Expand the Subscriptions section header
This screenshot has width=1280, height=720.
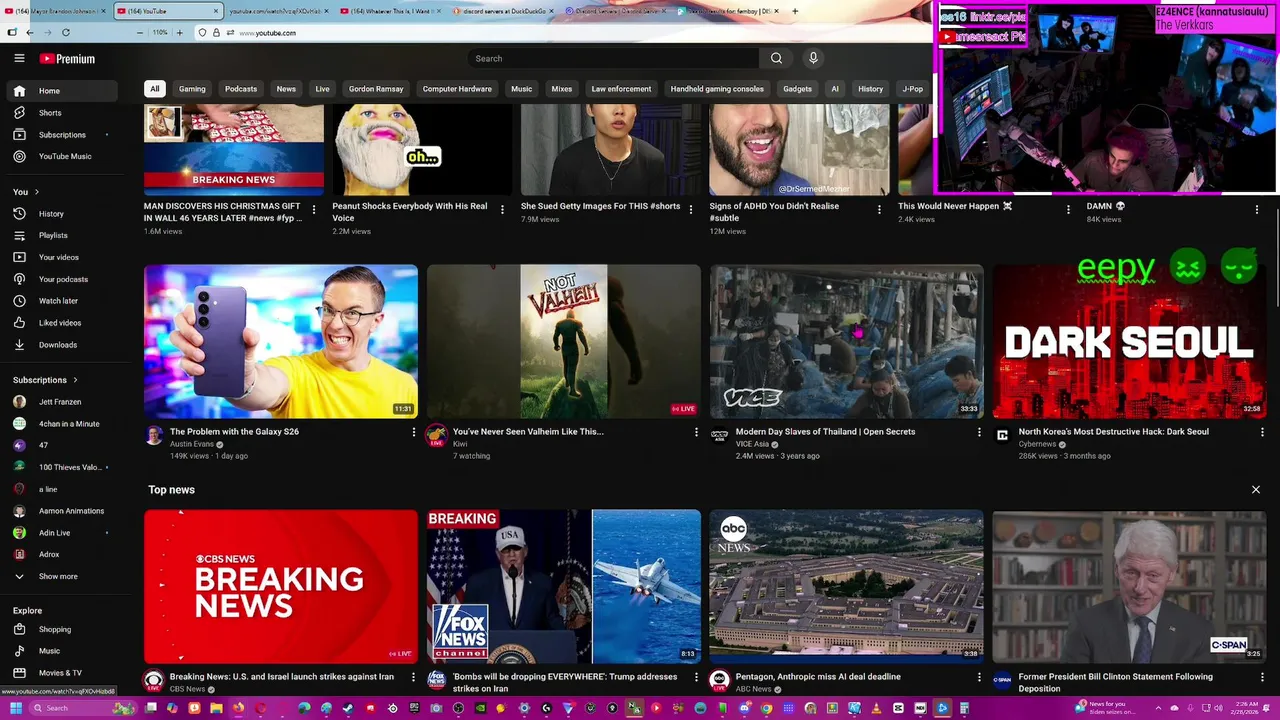[x=45, y=380]
